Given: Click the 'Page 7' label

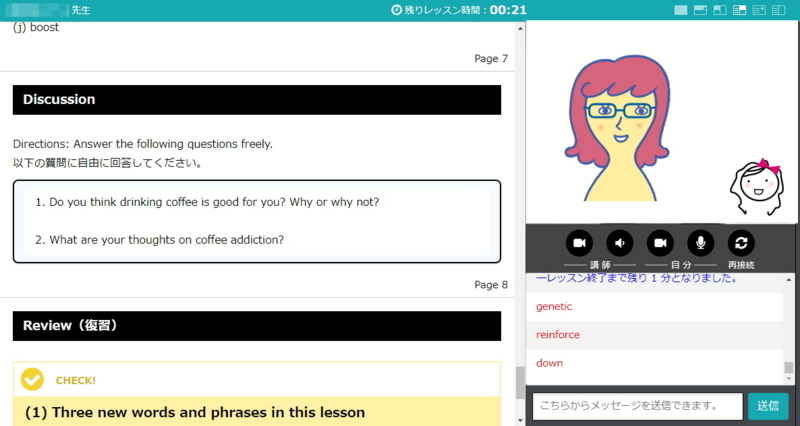Looking at the screenshot, I should coord(491,59).
